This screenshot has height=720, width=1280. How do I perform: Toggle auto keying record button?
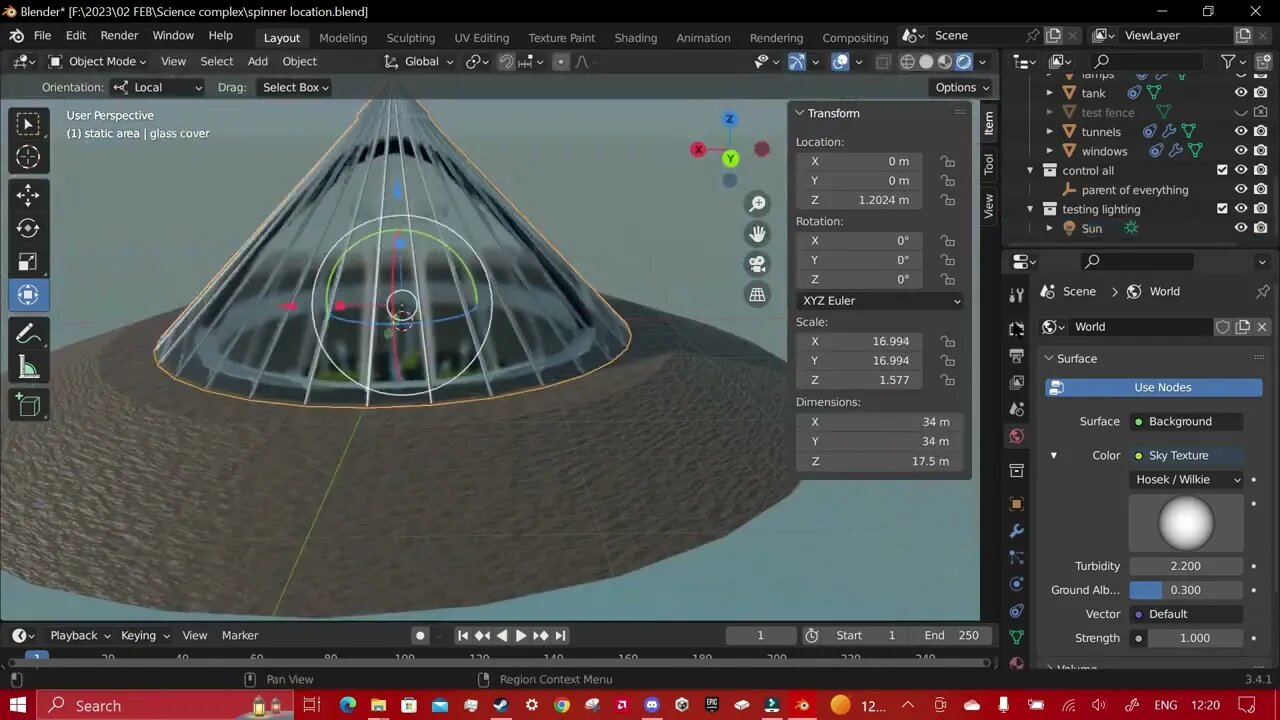click(420, 635)
